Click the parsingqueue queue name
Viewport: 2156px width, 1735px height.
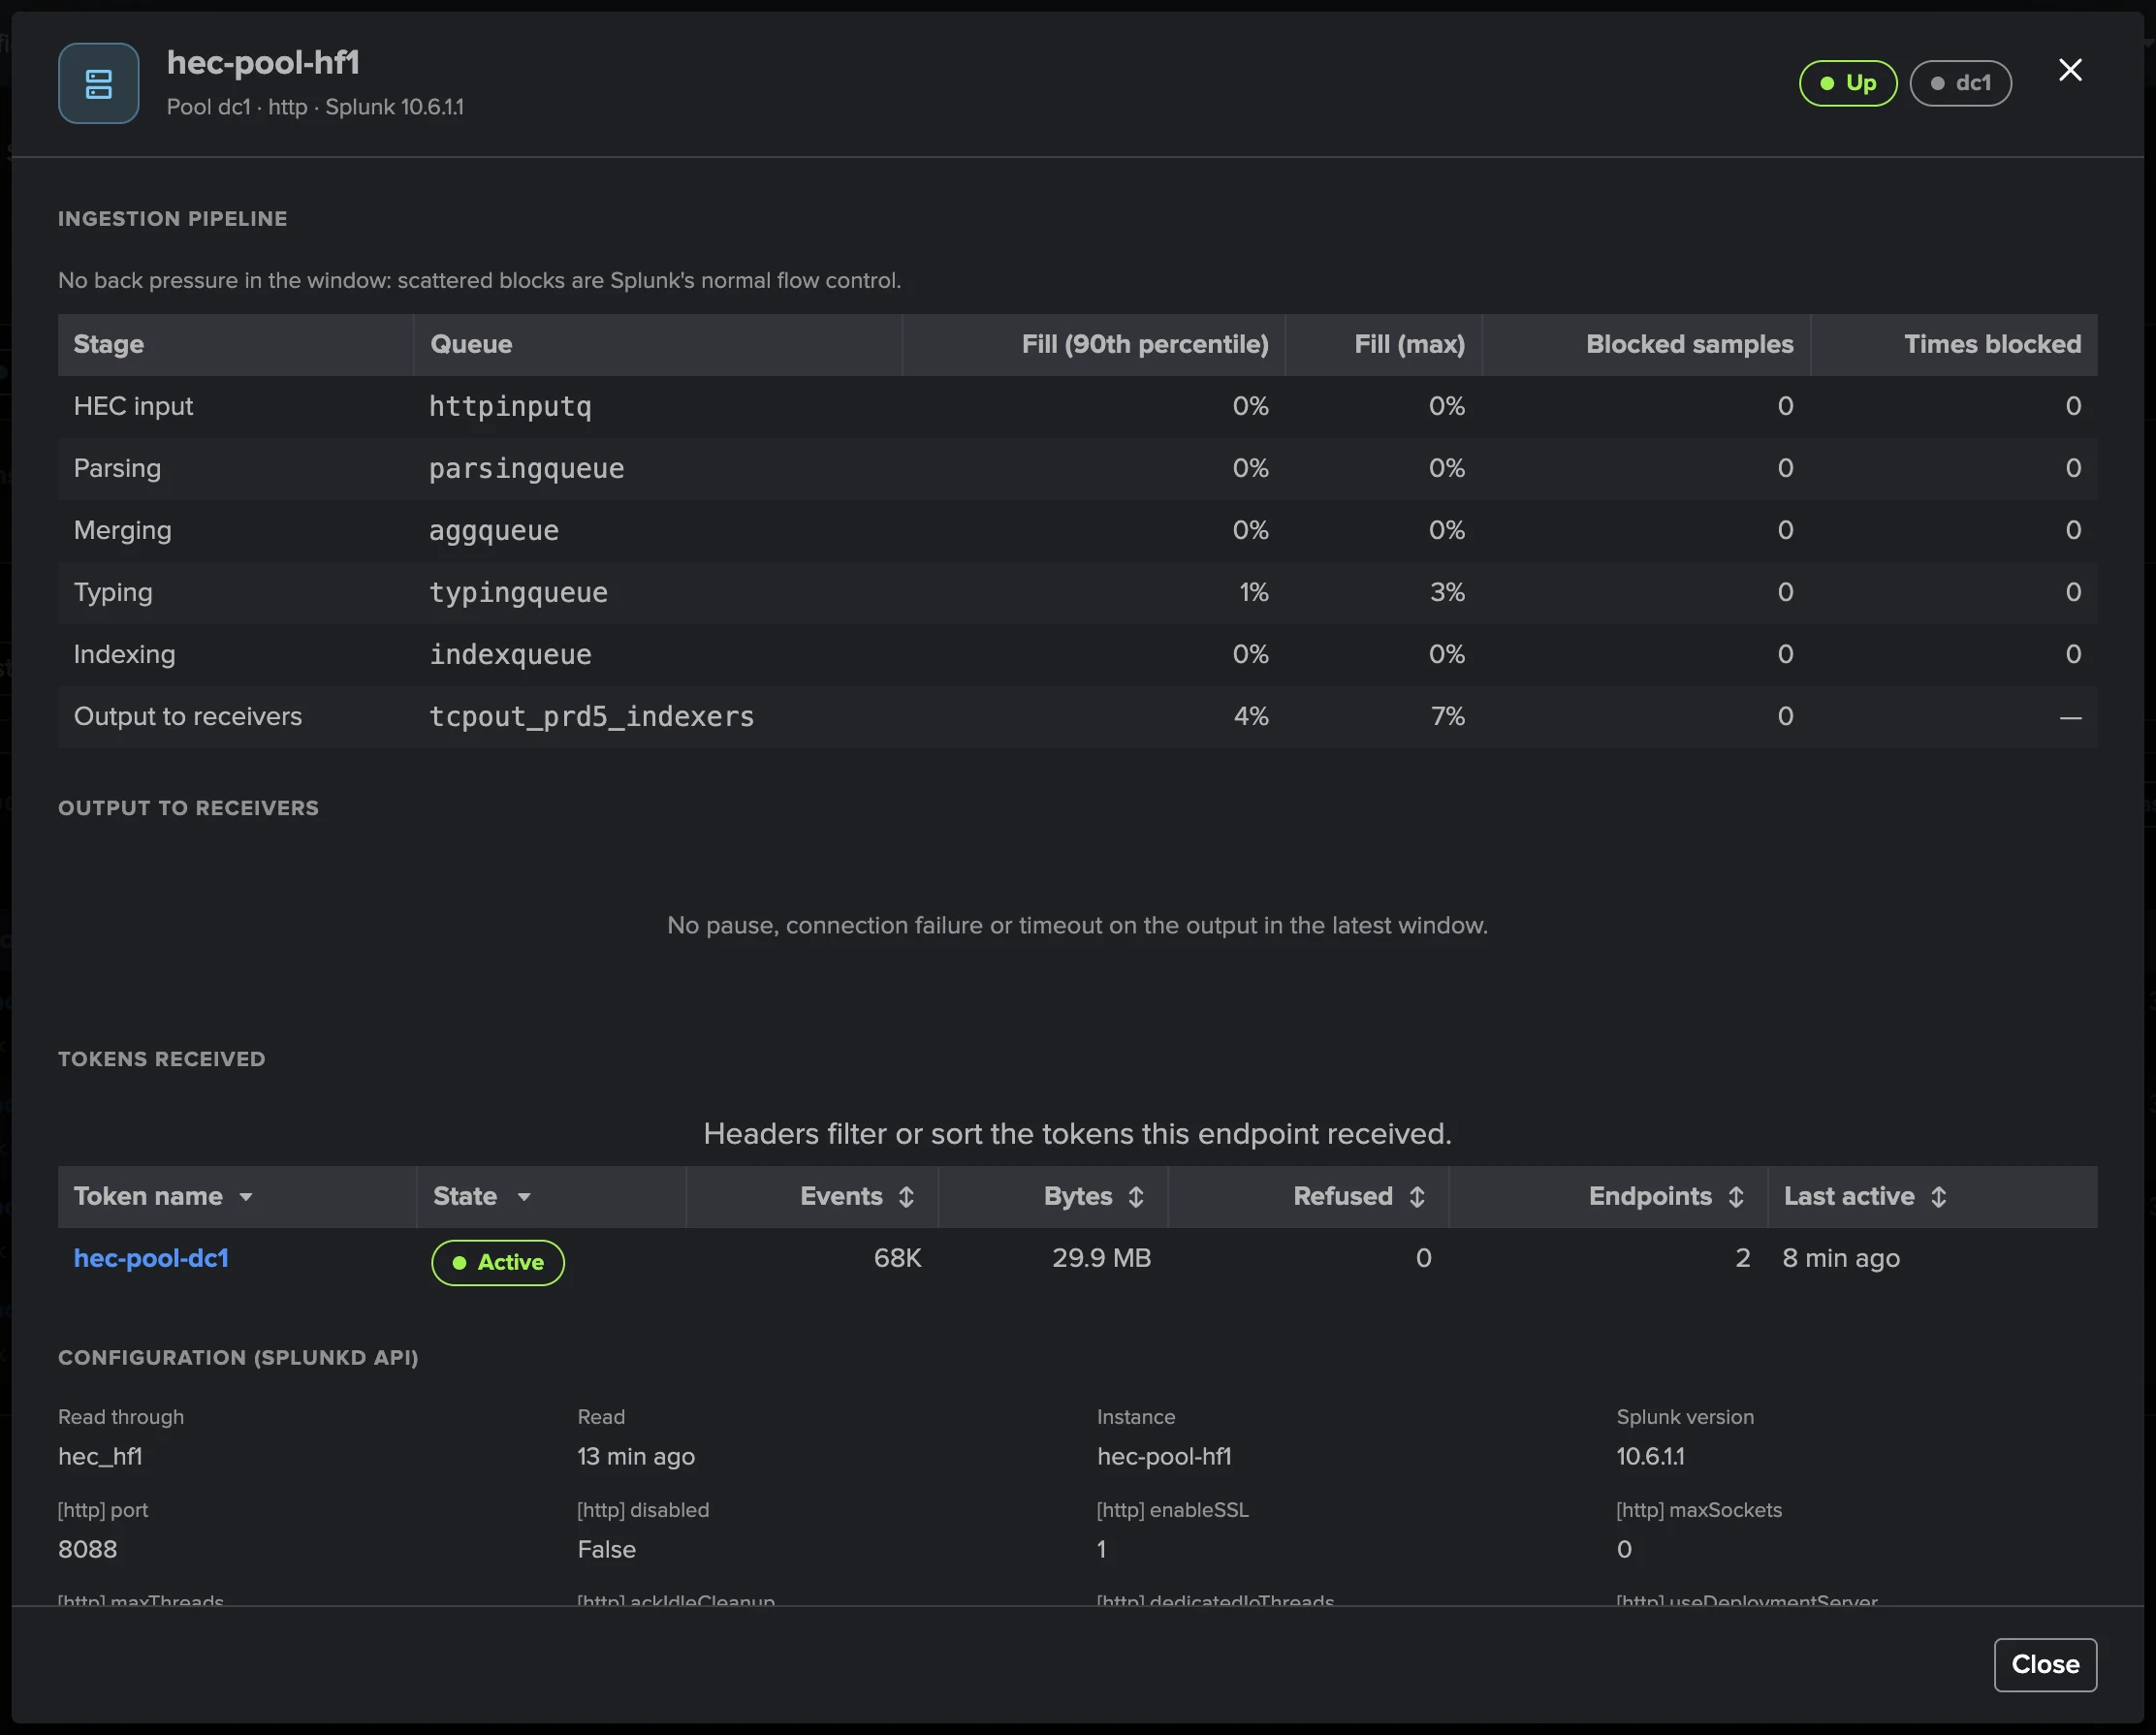point(527,469)
